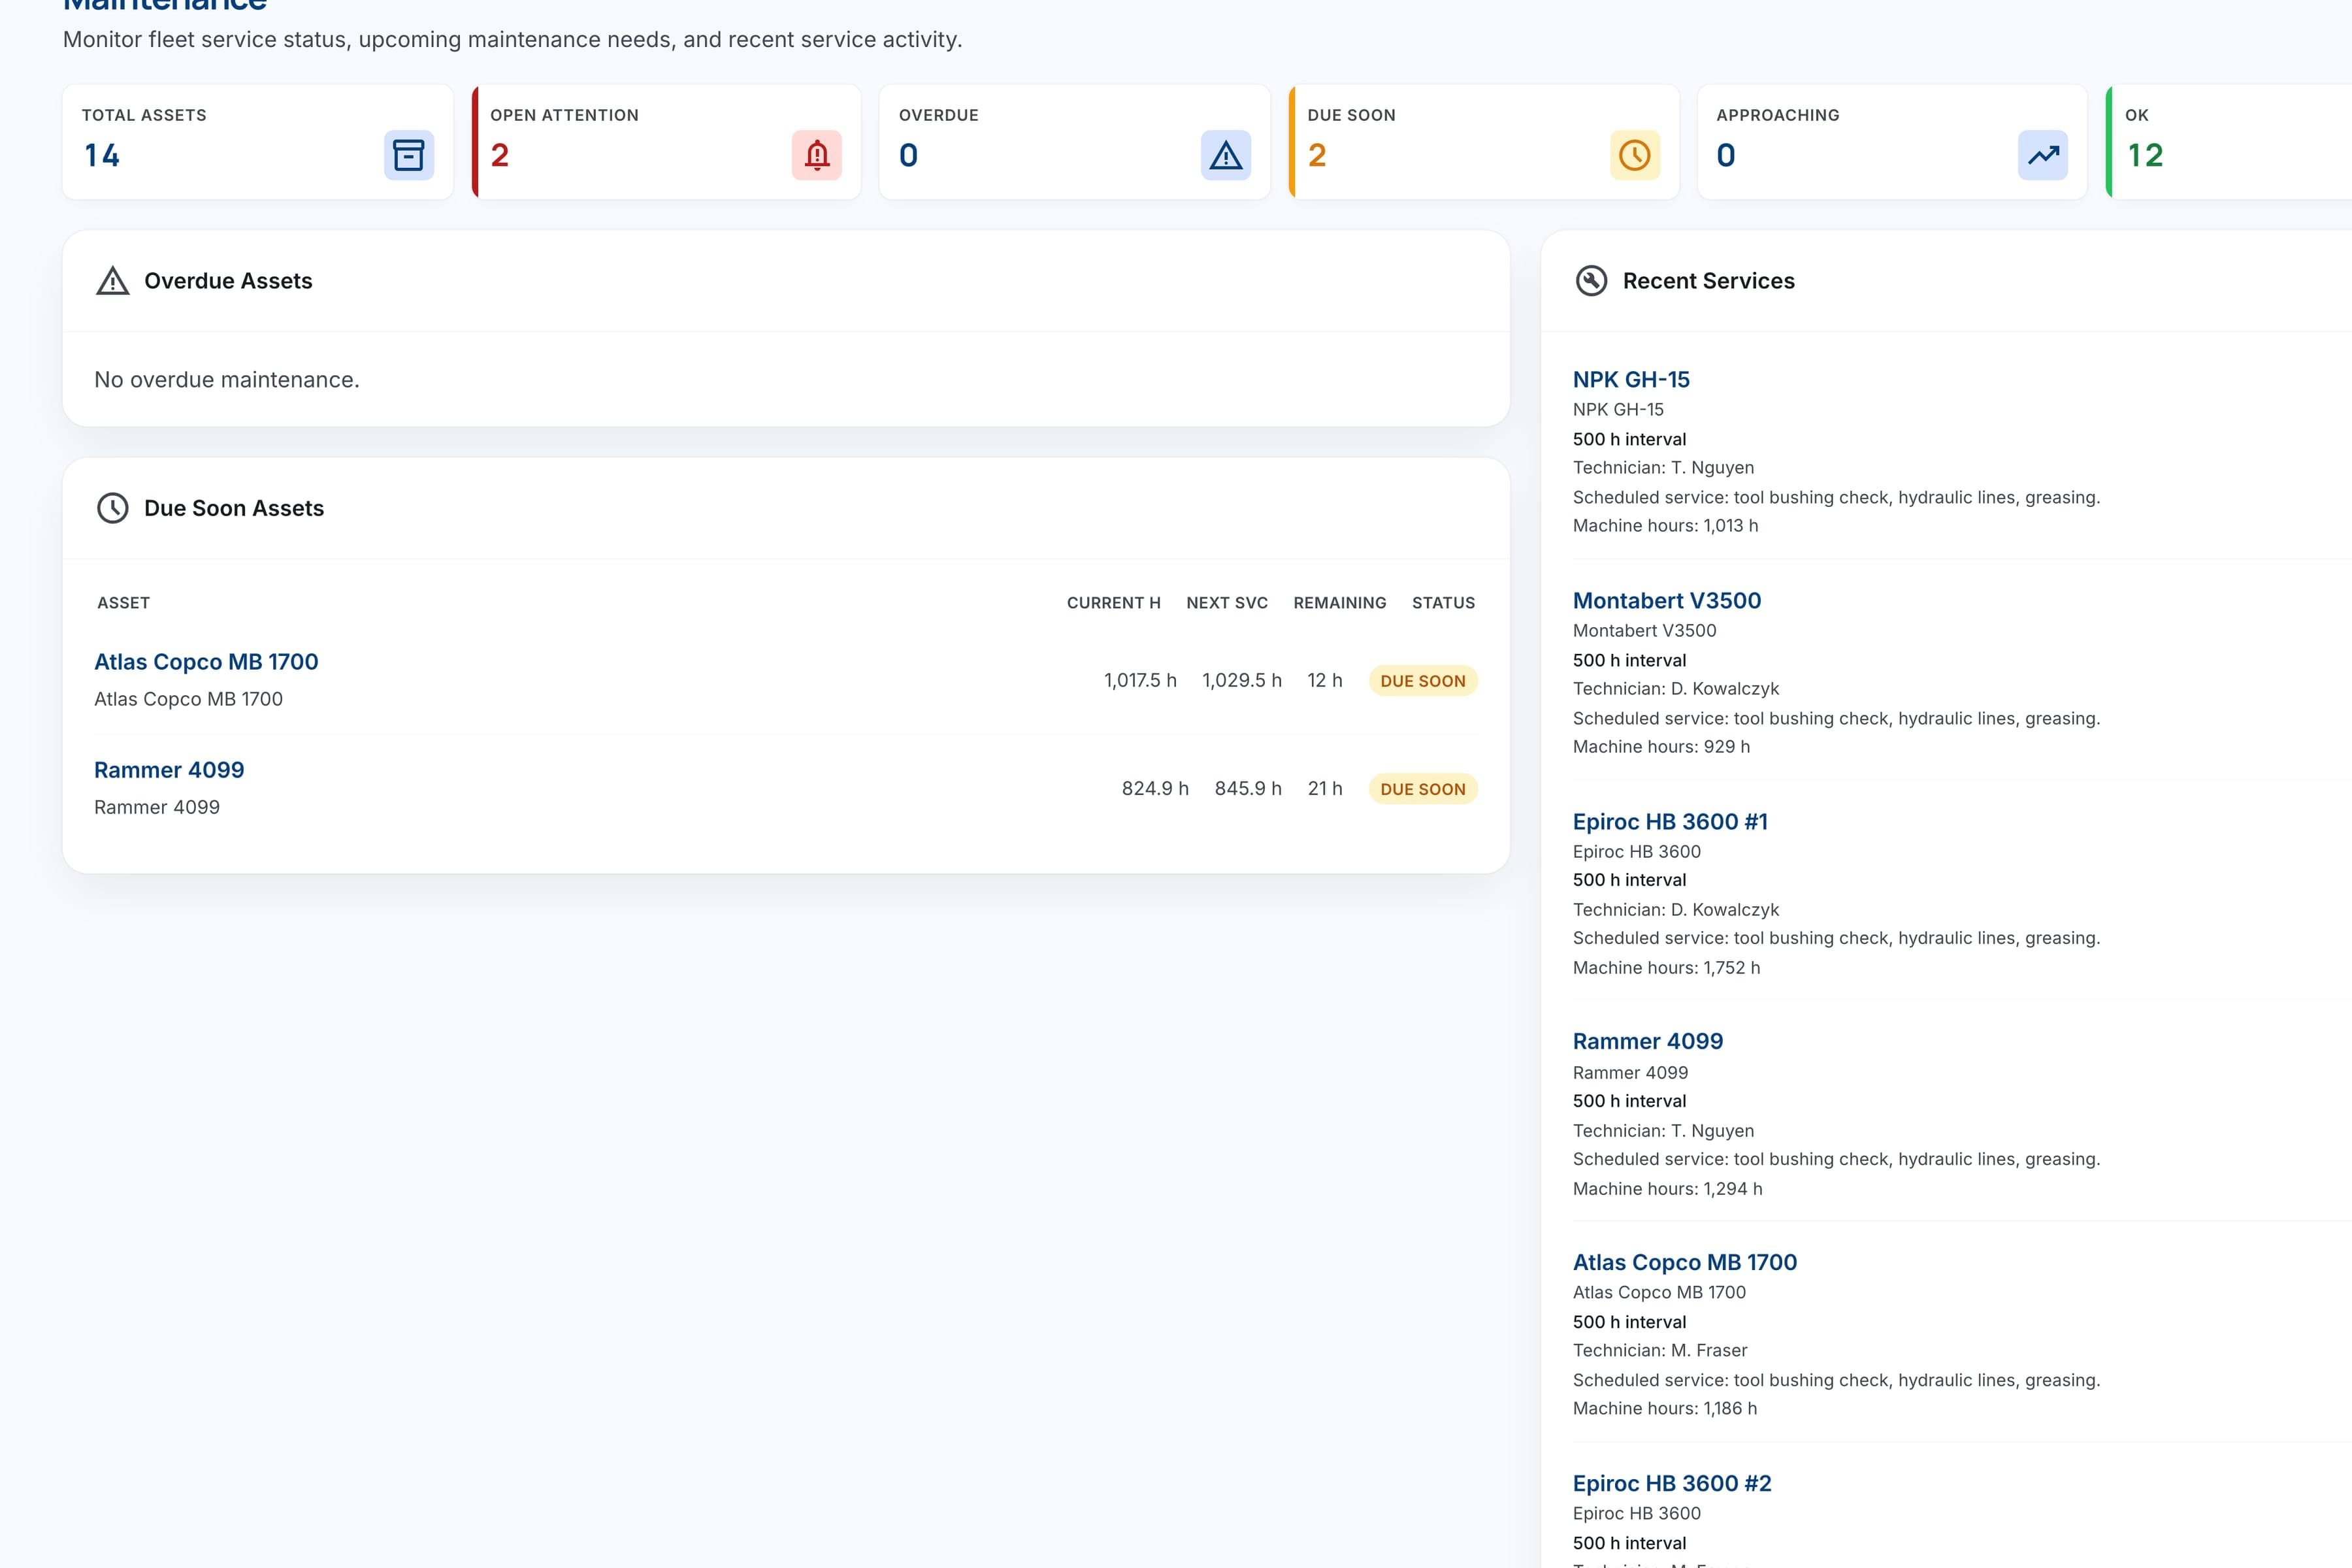The width and height of the screenshot is (2352, 1568).
Task: Select the Due Soon card count 2
Action: 1317,155
